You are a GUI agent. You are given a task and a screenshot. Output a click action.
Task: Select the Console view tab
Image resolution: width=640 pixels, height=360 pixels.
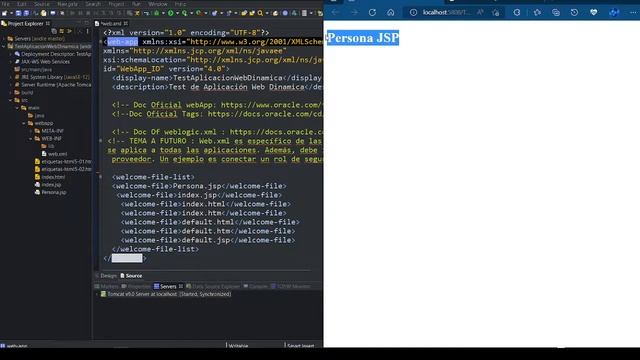pos(256,287)
